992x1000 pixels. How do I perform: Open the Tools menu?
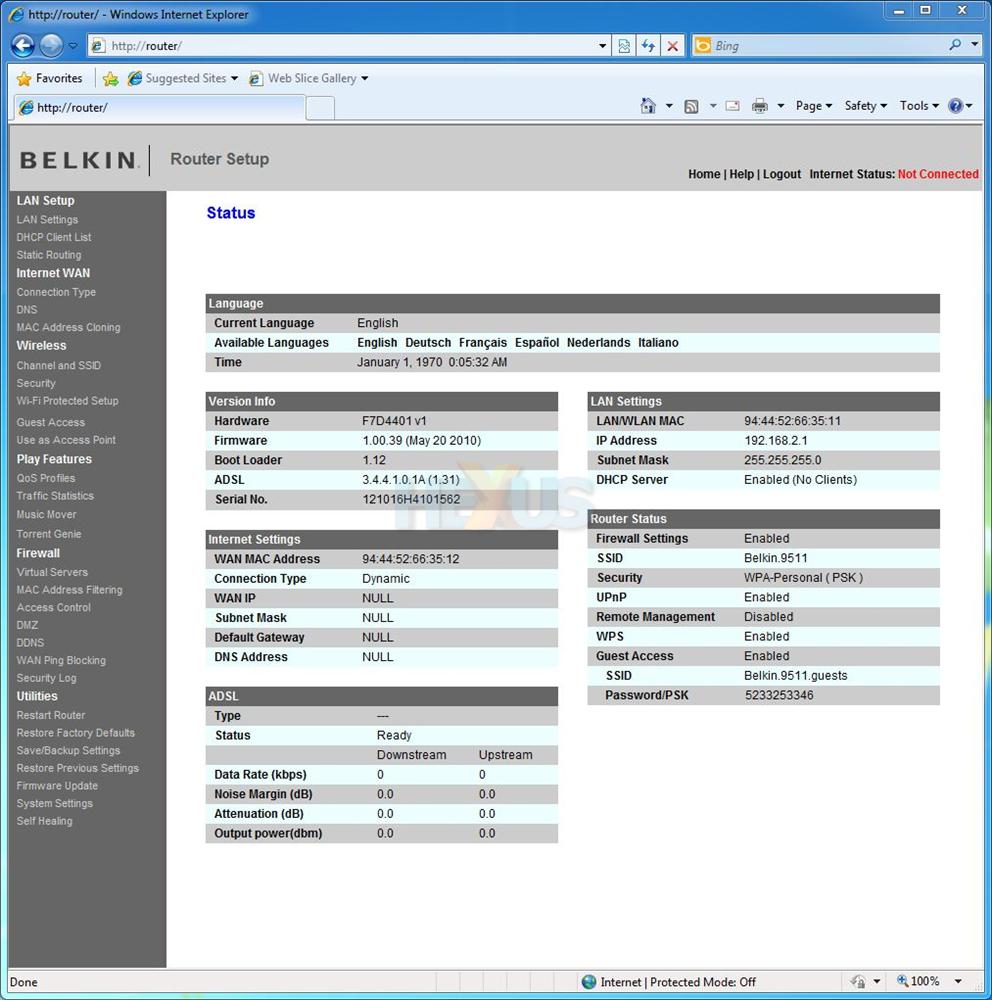(919, 106)
